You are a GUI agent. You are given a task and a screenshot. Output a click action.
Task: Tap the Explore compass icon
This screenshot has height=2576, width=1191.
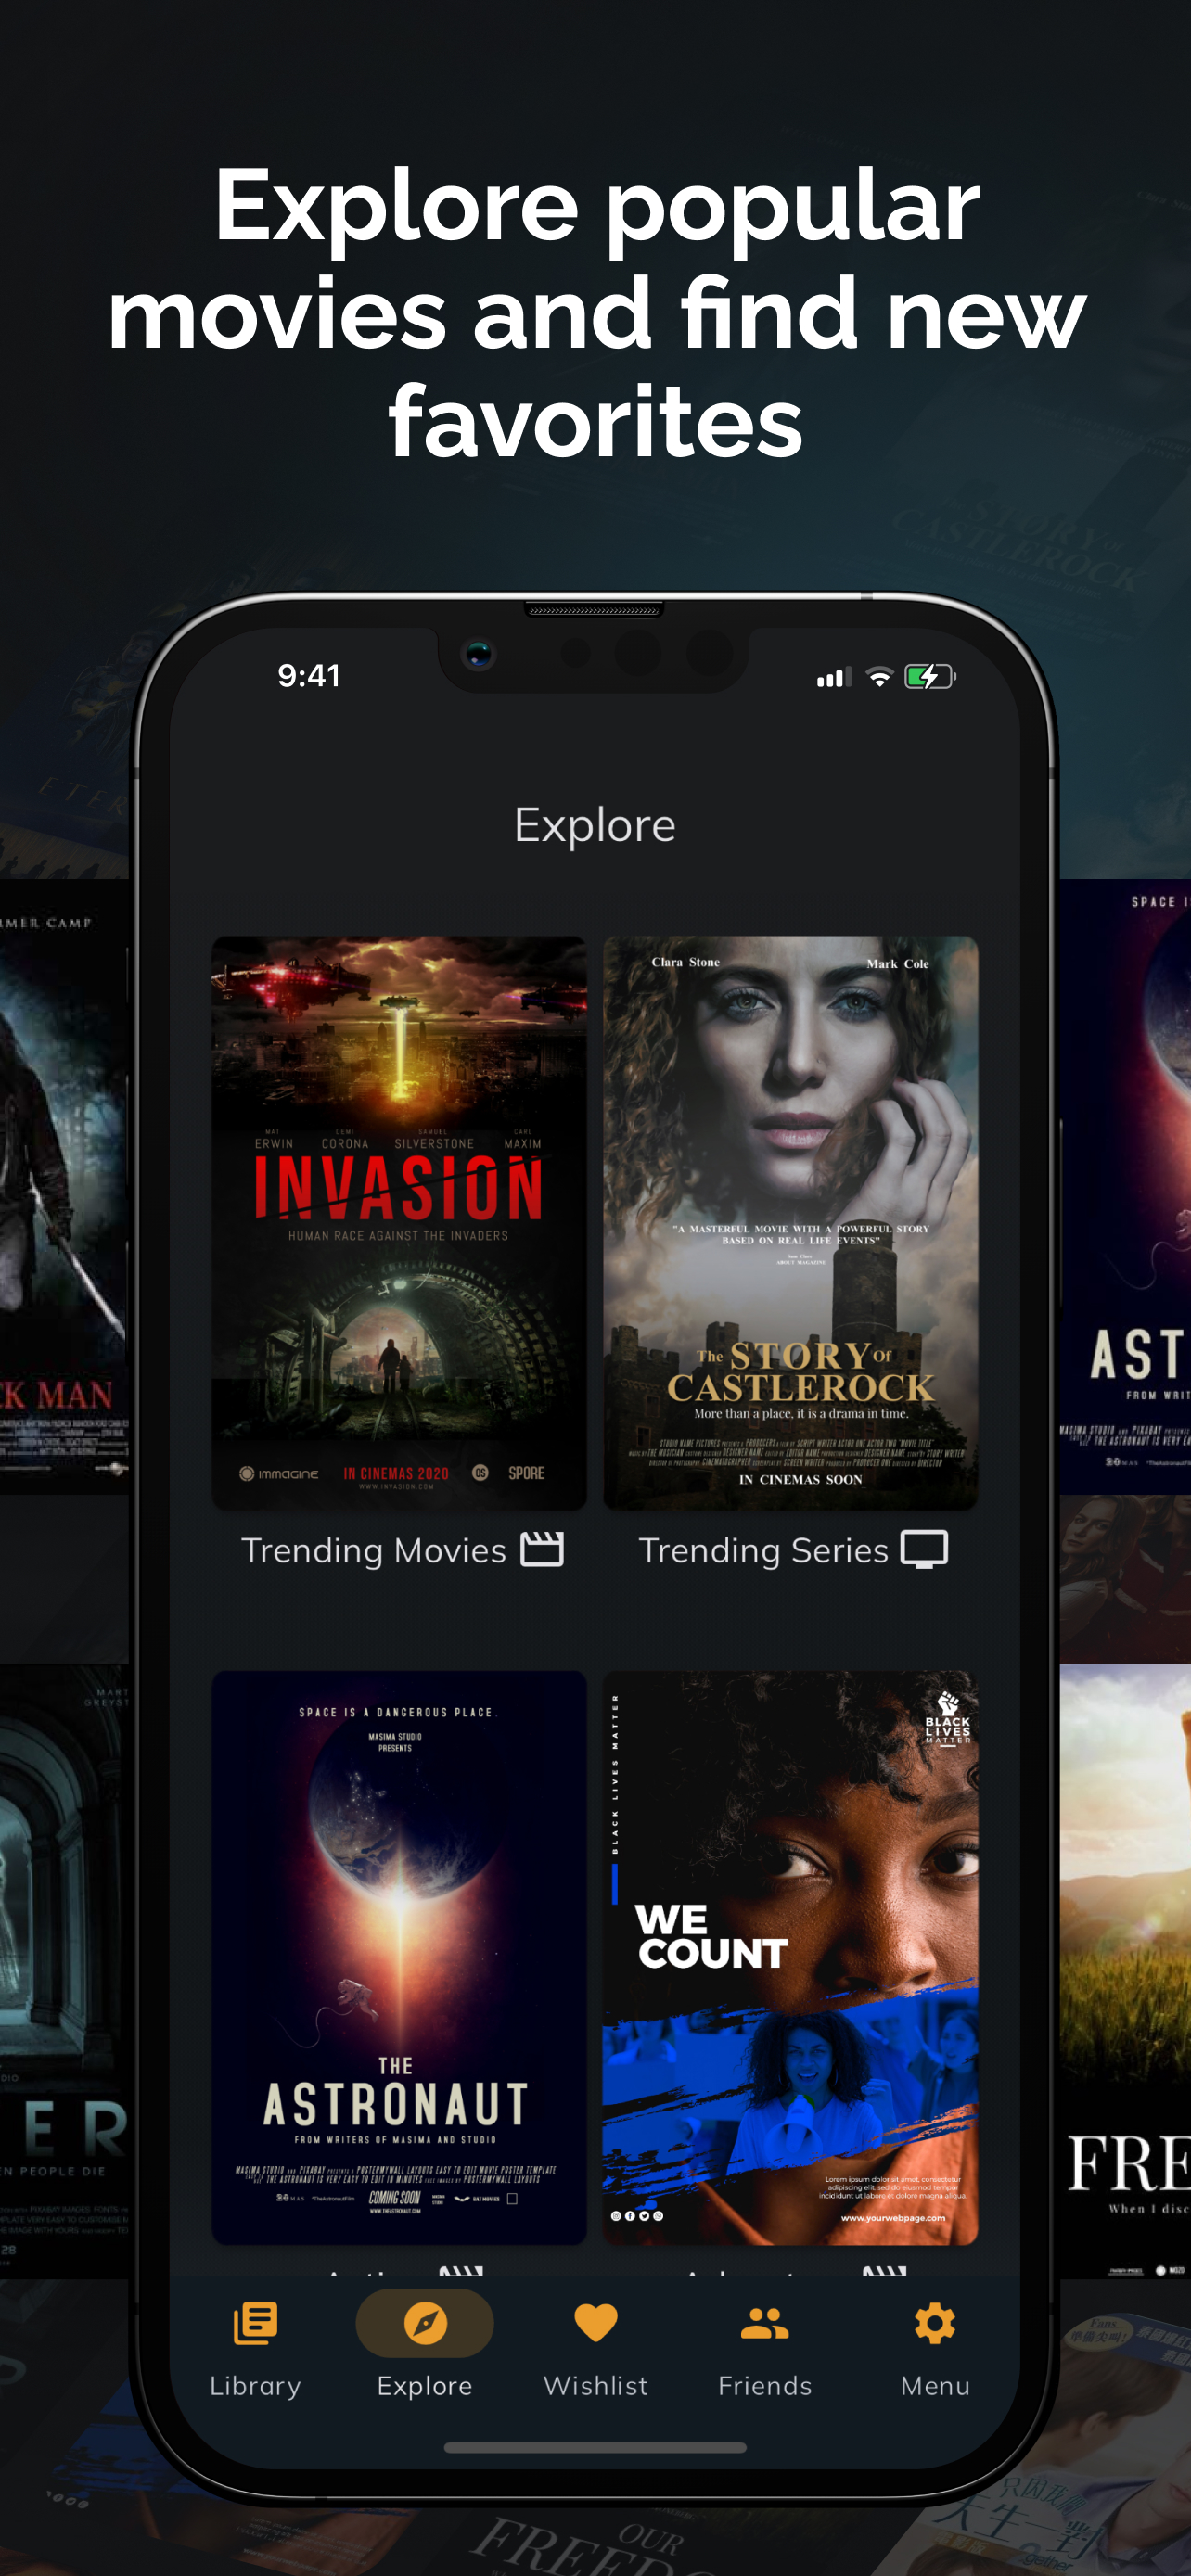click(425, 2323)
